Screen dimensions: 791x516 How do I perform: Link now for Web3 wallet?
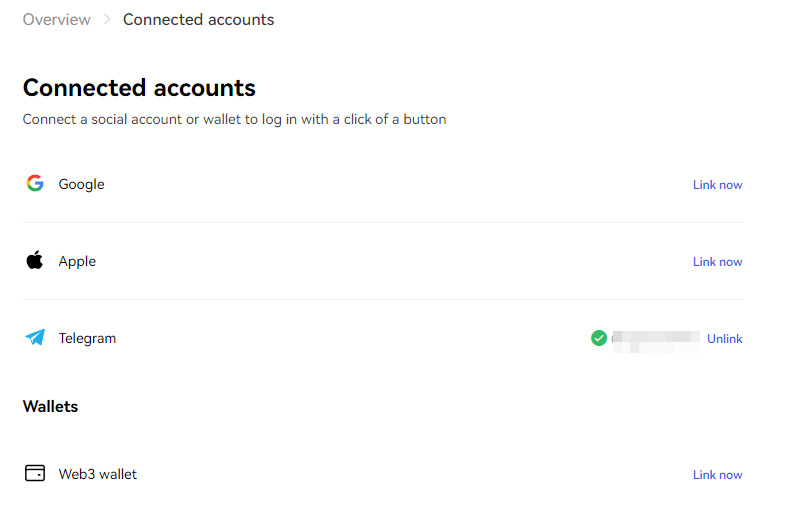pyautogui.click(x=717, y=475)
